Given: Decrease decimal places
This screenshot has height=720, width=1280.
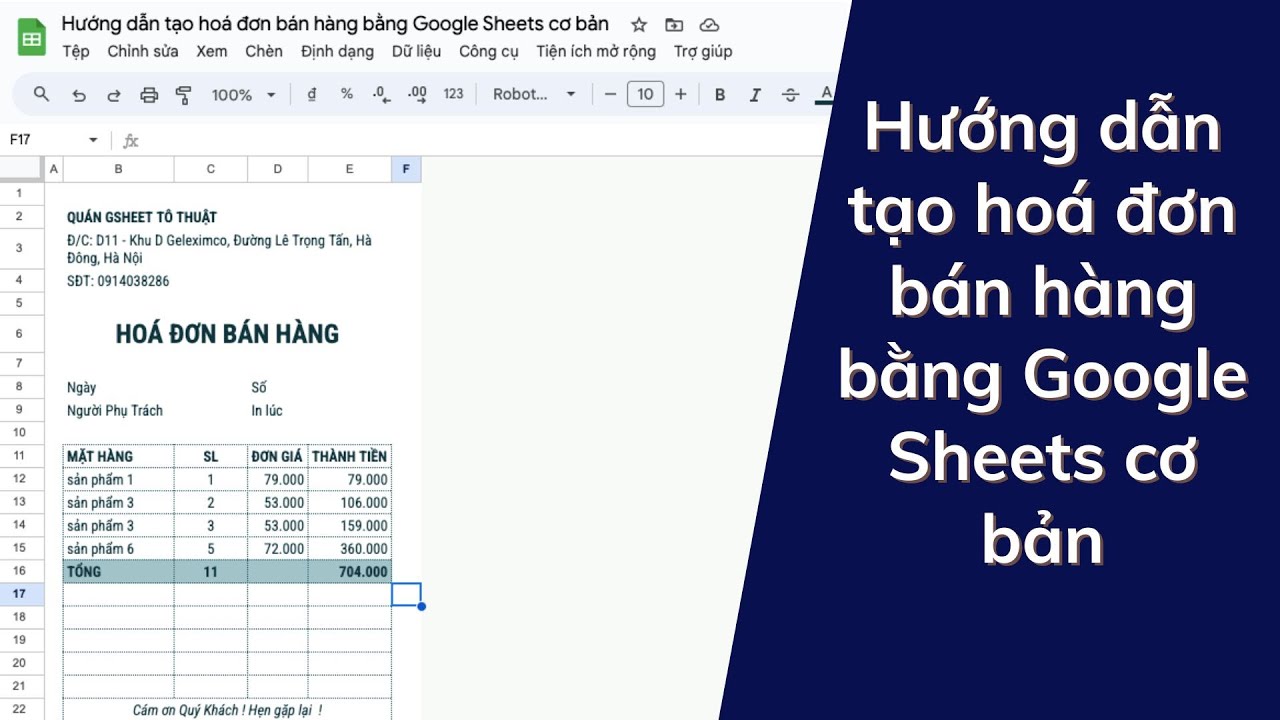Looking at the screenshot, I should click(x=381, y=94).
